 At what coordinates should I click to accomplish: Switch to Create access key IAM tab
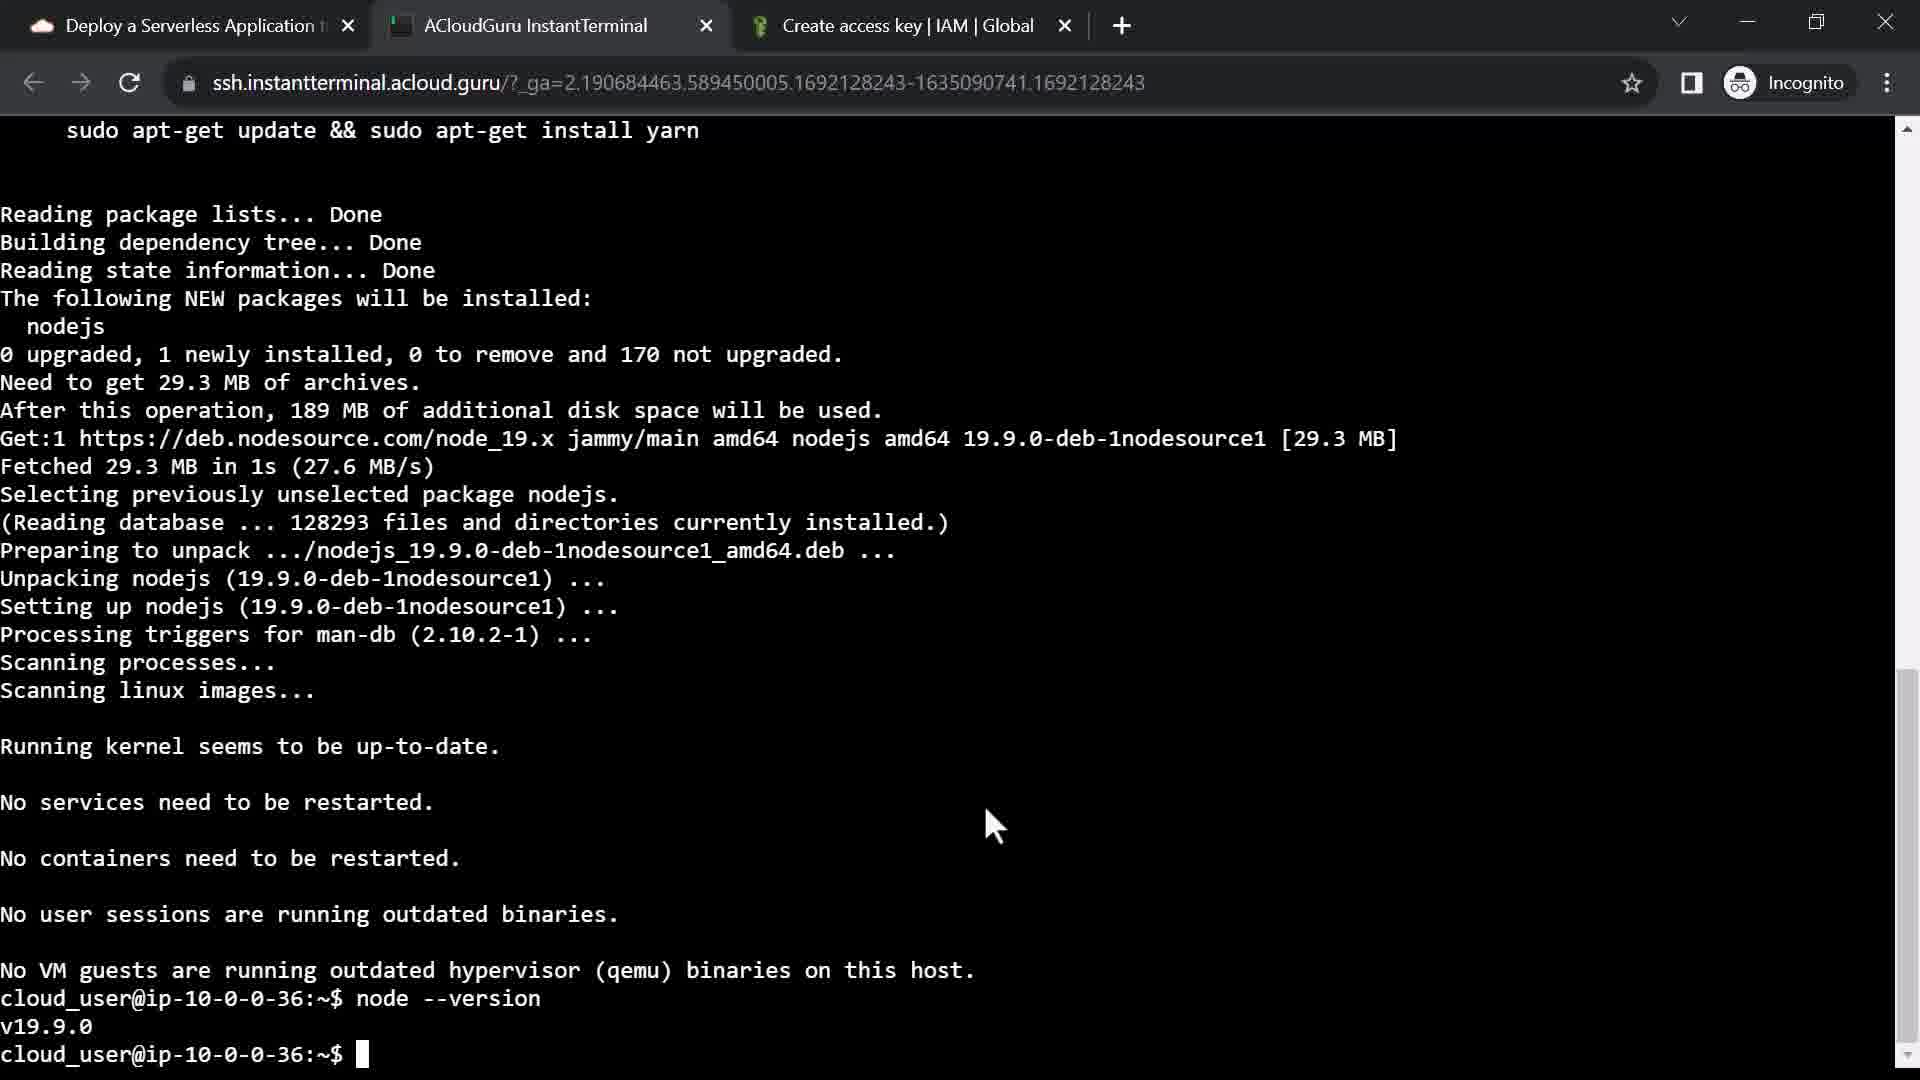click(905, 26)
